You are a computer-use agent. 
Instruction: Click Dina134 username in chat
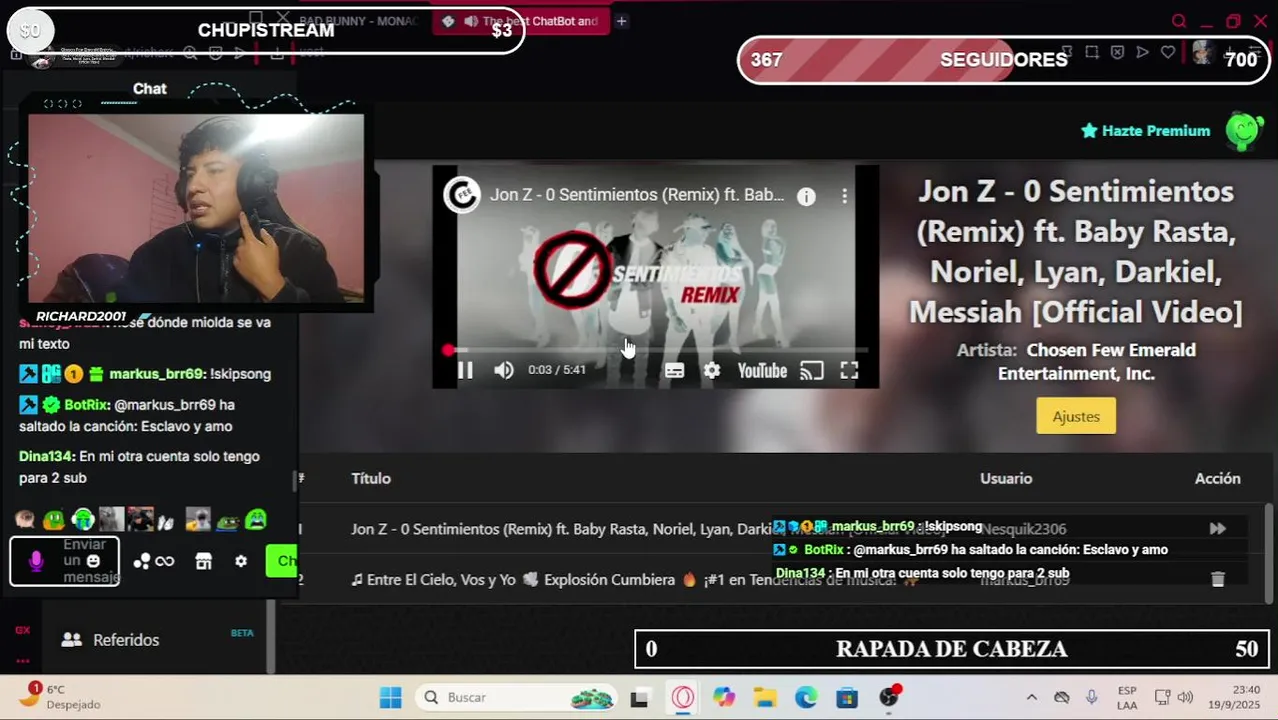click(x=46, y=457)
